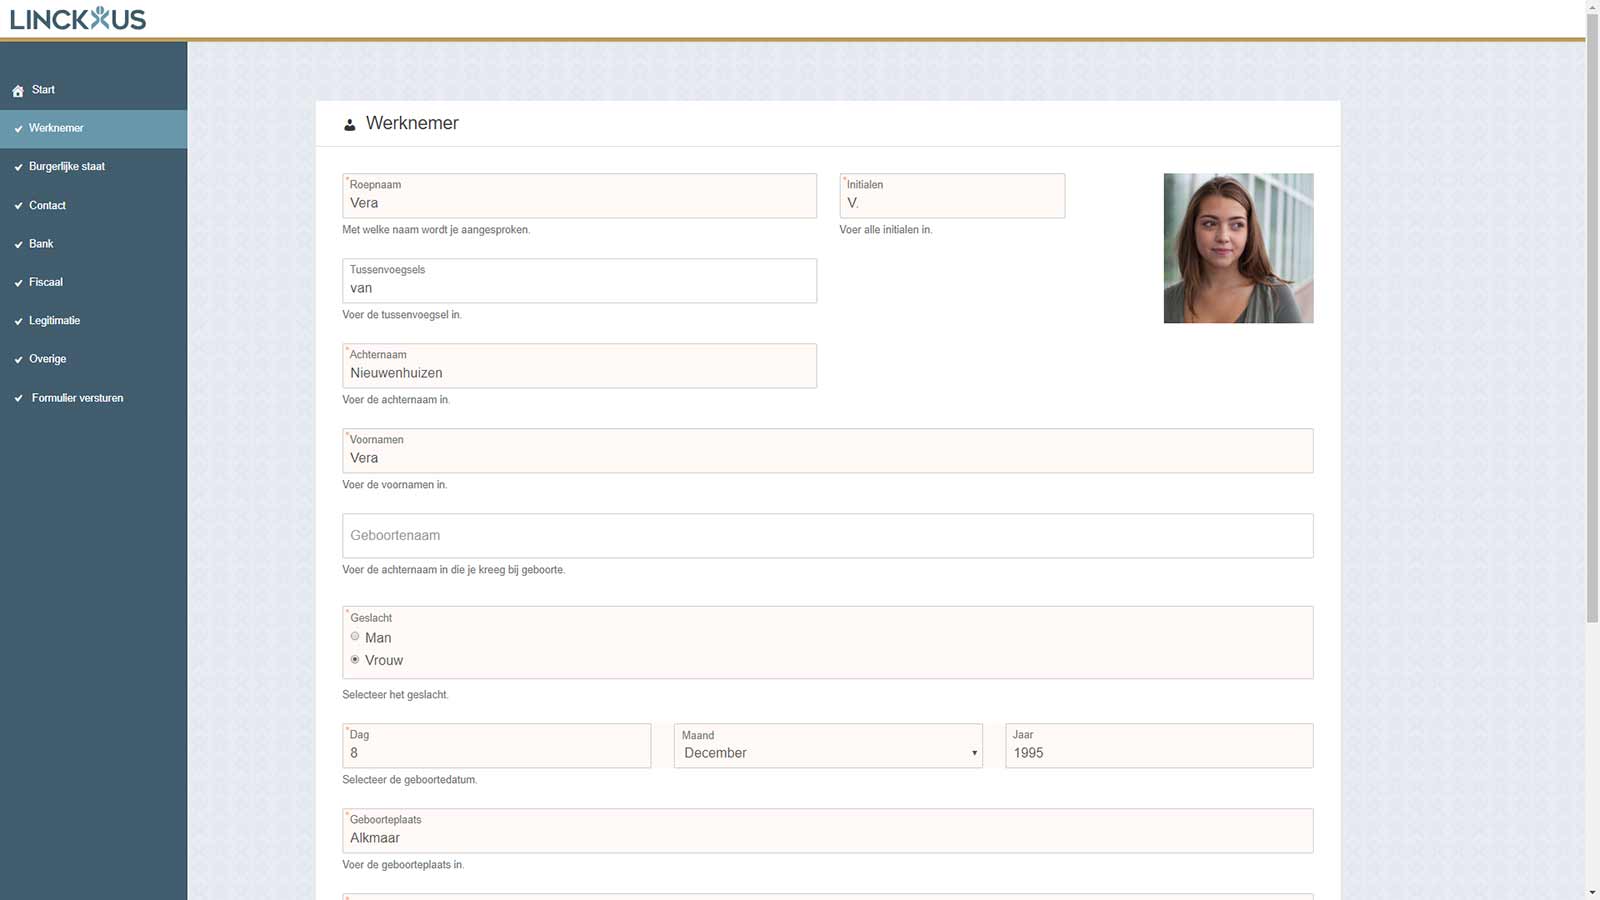Image resolution: width=1600 pixels, height=900 pixels.
Task: Click the checkmark icon next to Contact
Action: (18, 206)
